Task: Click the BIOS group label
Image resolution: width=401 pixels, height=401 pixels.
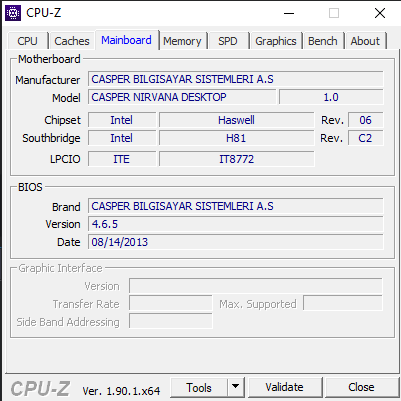Action: 30,187
